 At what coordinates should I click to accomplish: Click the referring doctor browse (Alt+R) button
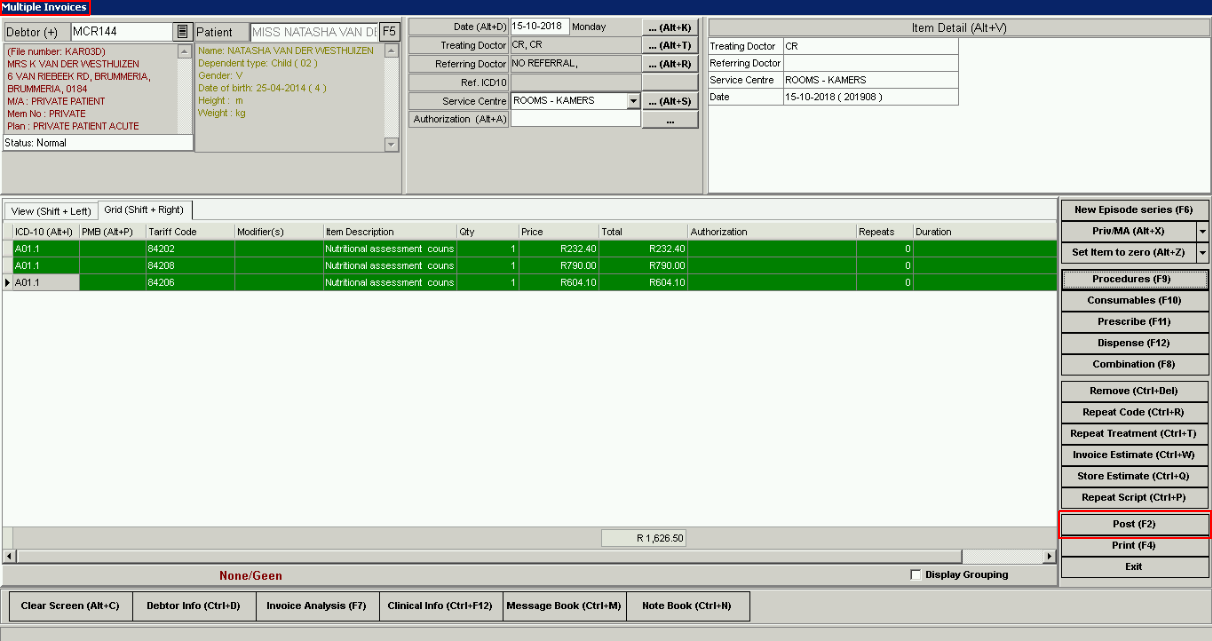(x=669, y=64)
